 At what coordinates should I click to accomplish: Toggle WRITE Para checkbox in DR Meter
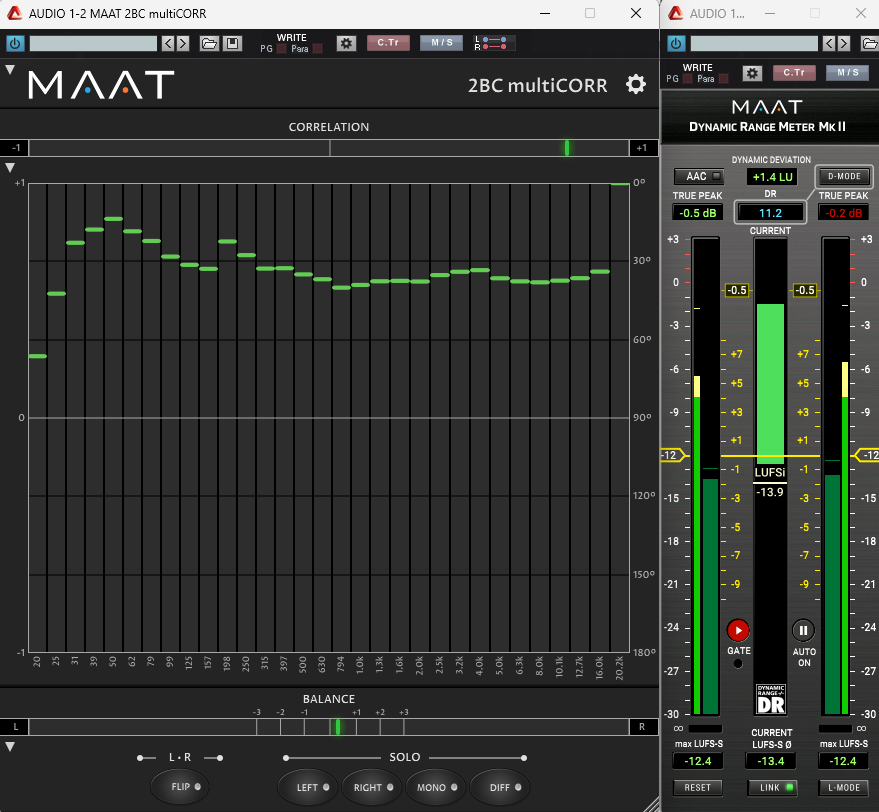pos(723,79)
